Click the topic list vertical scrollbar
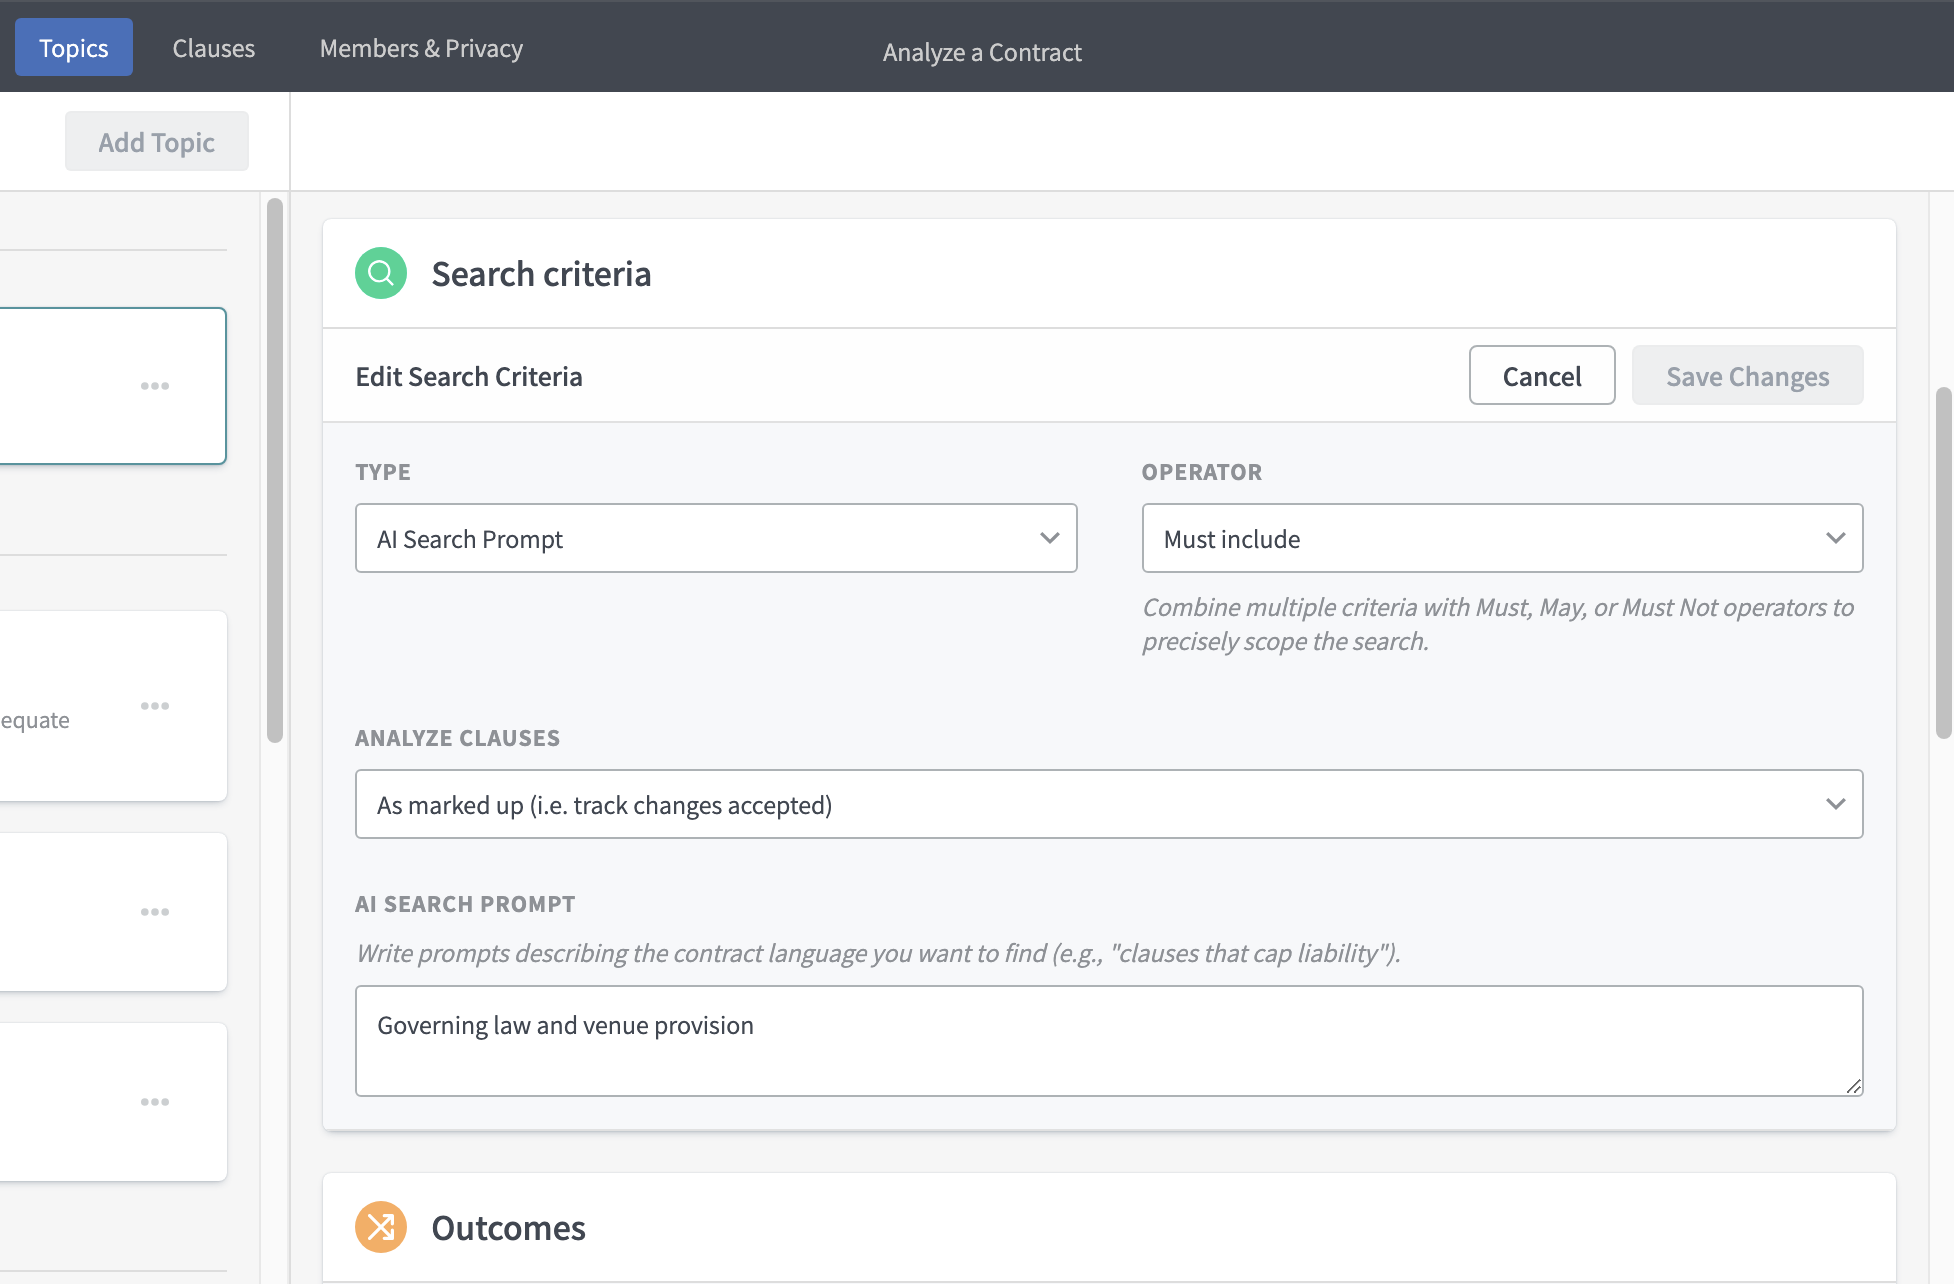Screen dimensions: 1954x1284 coord(275,470)
